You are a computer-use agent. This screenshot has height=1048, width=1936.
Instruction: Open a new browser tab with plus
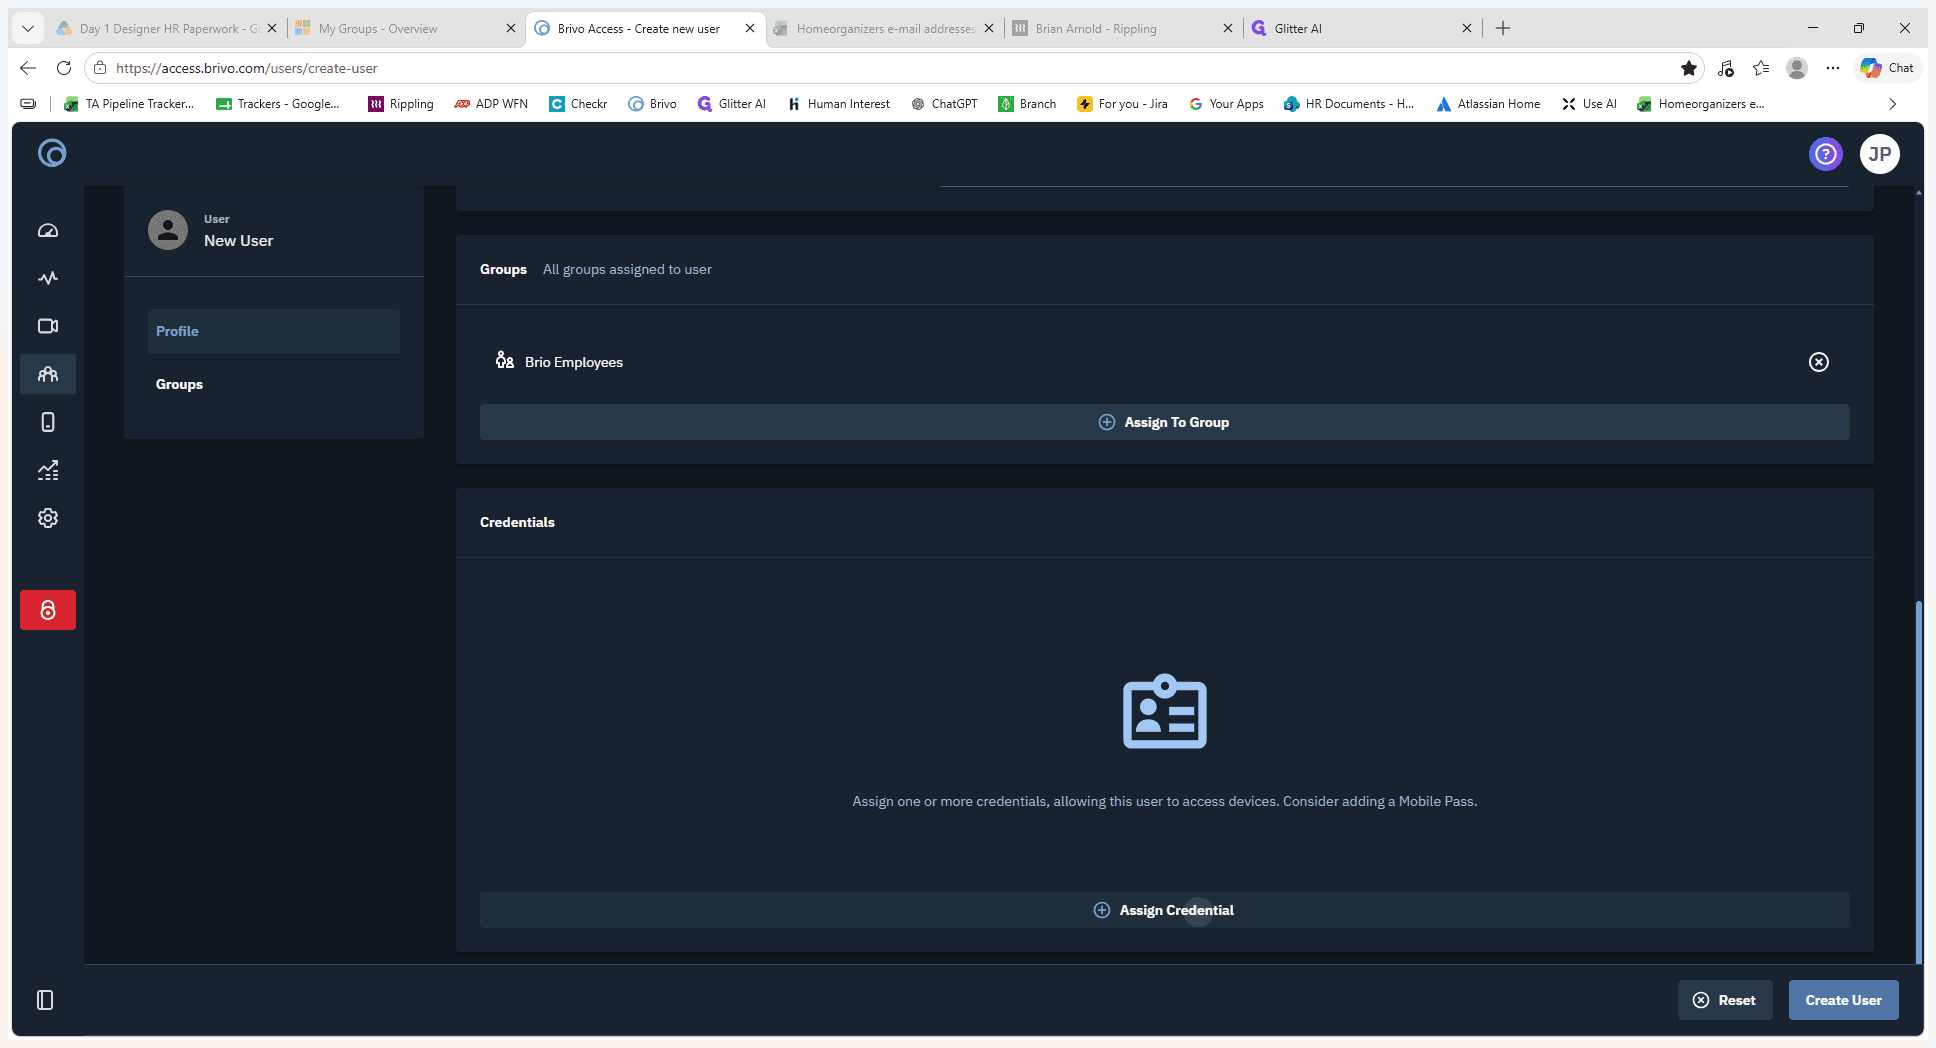[1503, 28]
